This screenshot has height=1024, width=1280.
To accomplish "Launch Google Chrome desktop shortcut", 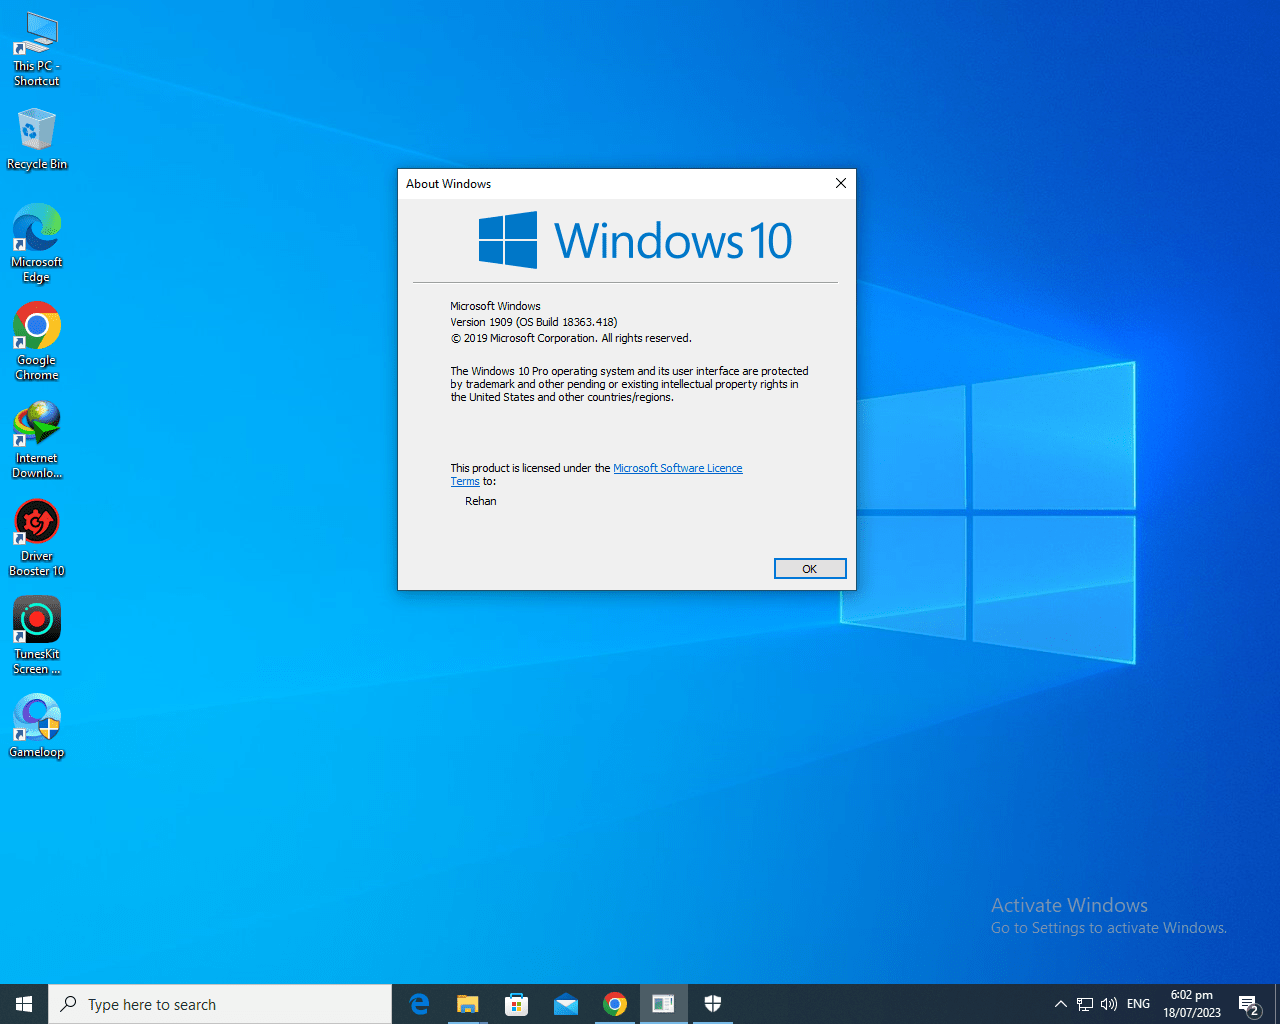I will pos(37,342).
